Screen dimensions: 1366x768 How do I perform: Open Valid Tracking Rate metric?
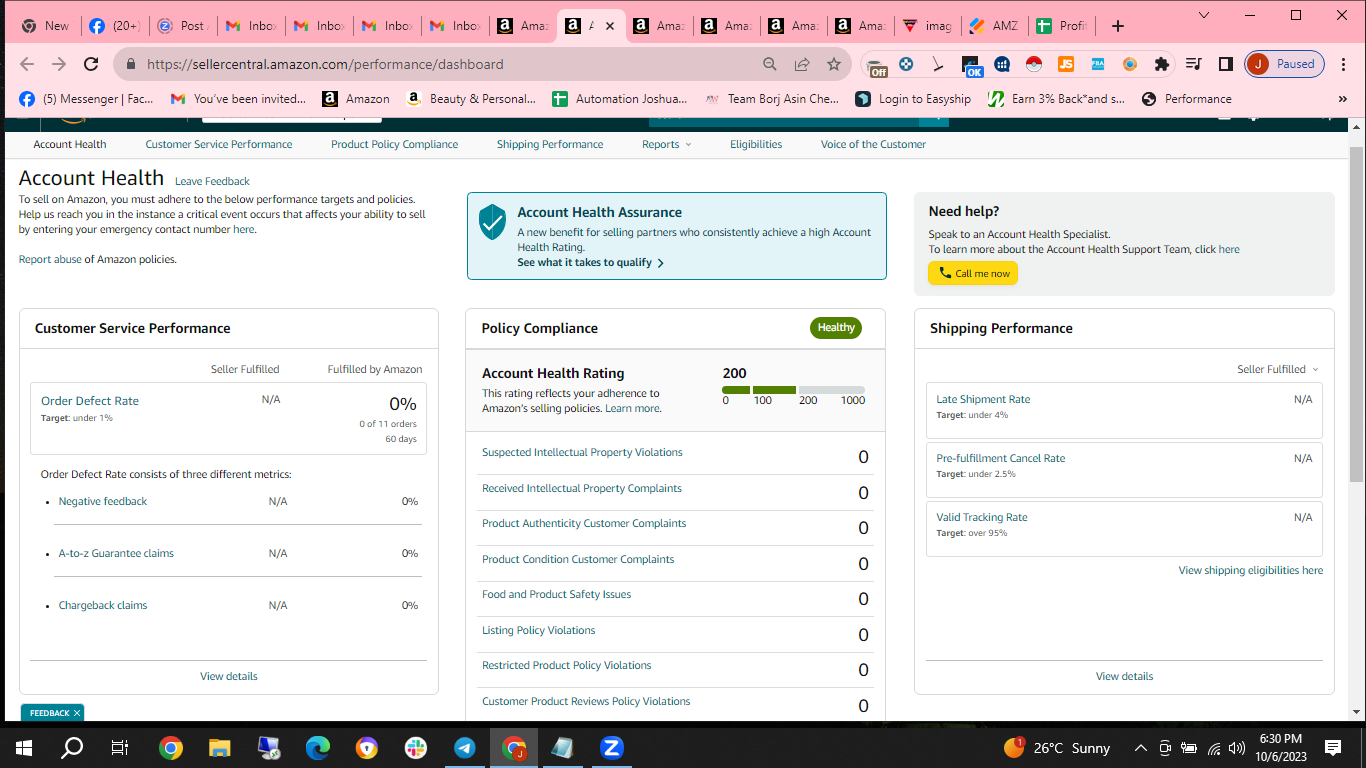tap(982, 517)
